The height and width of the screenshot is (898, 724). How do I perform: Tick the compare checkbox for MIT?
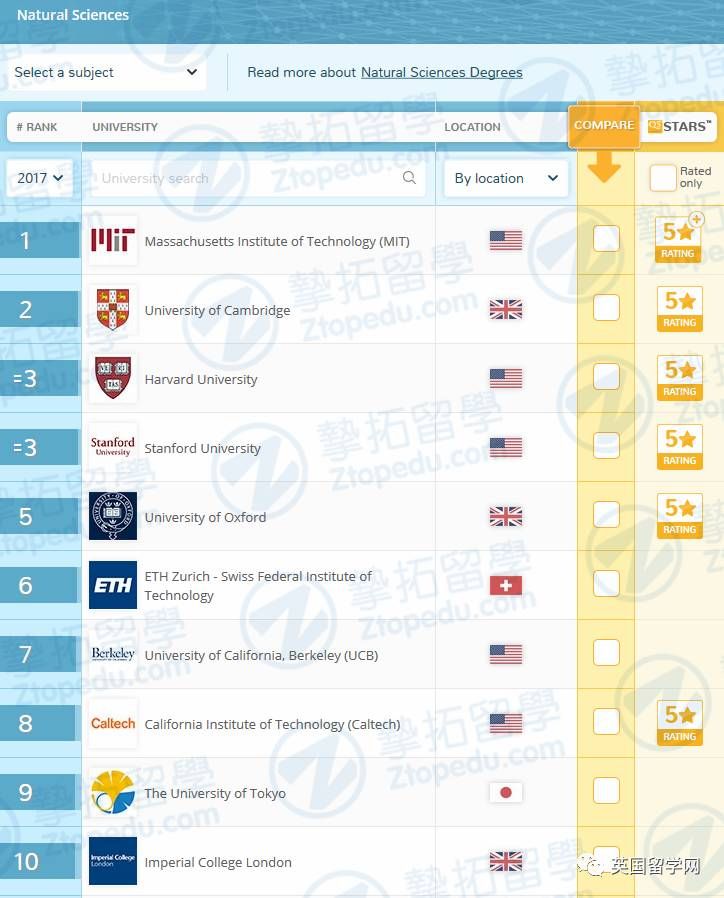point(606,239)
